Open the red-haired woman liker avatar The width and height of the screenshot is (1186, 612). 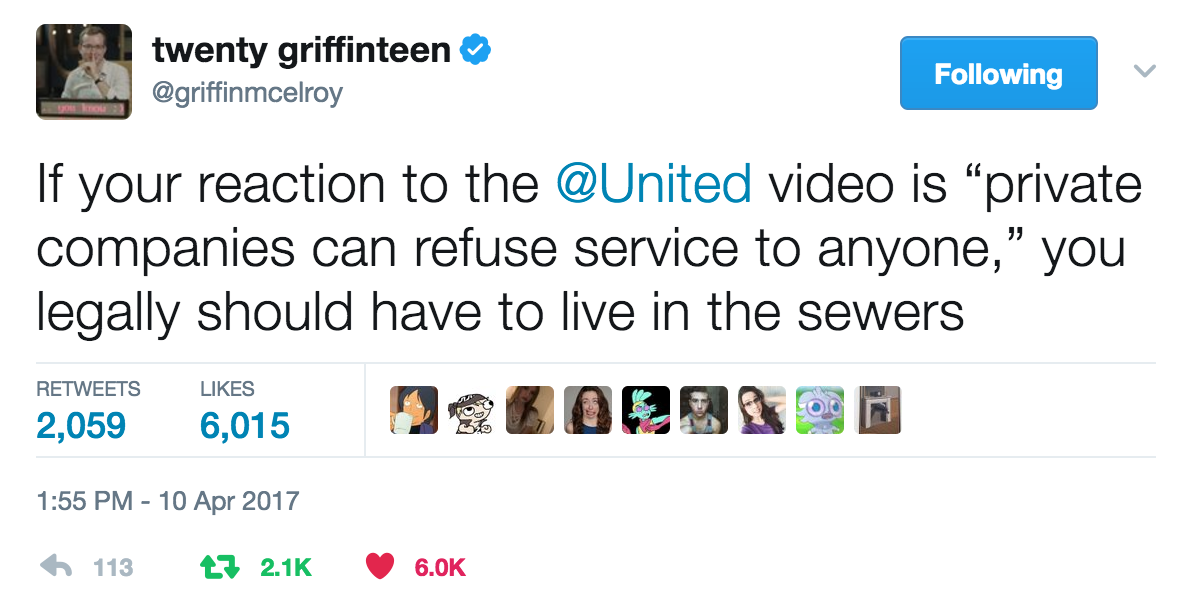click(588, 410)
